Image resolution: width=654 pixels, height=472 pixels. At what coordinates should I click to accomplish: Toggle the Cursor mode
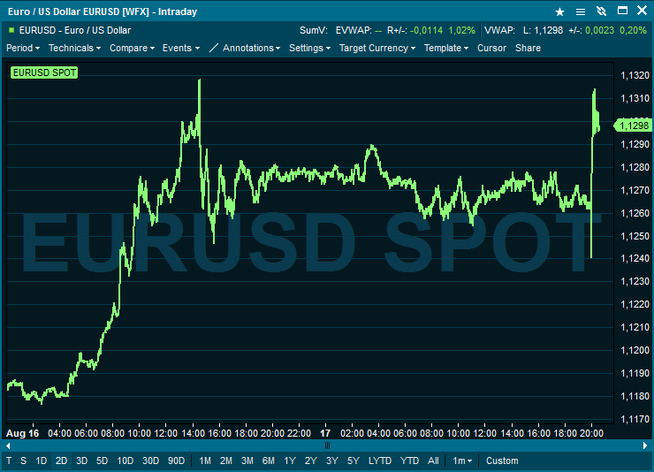(x=492, y=48)
